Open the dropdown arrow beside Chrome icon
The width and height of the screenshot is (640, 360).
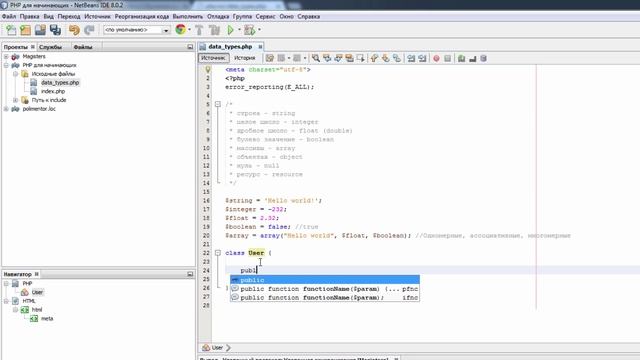189,30
